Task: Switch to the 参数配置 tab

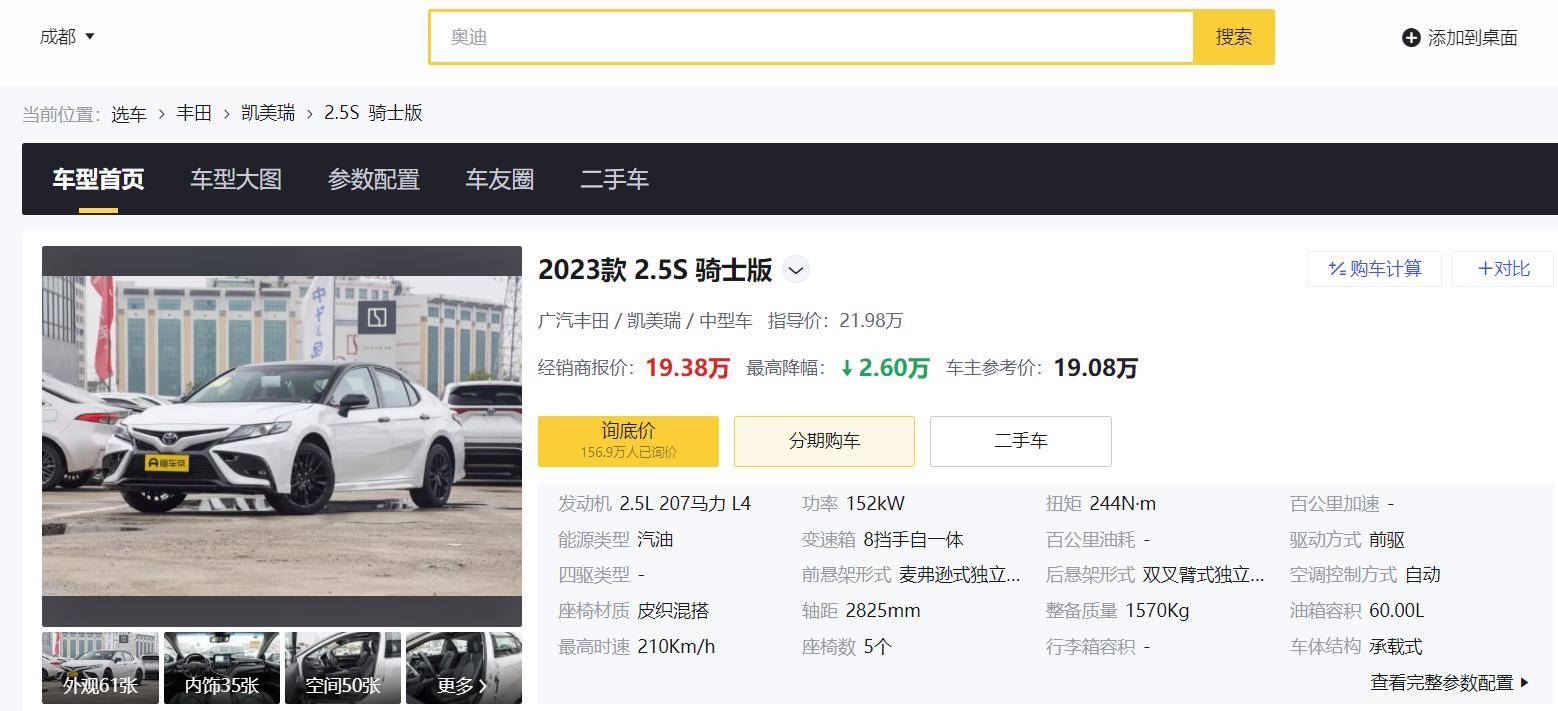Action: click(x=374, y=179)
